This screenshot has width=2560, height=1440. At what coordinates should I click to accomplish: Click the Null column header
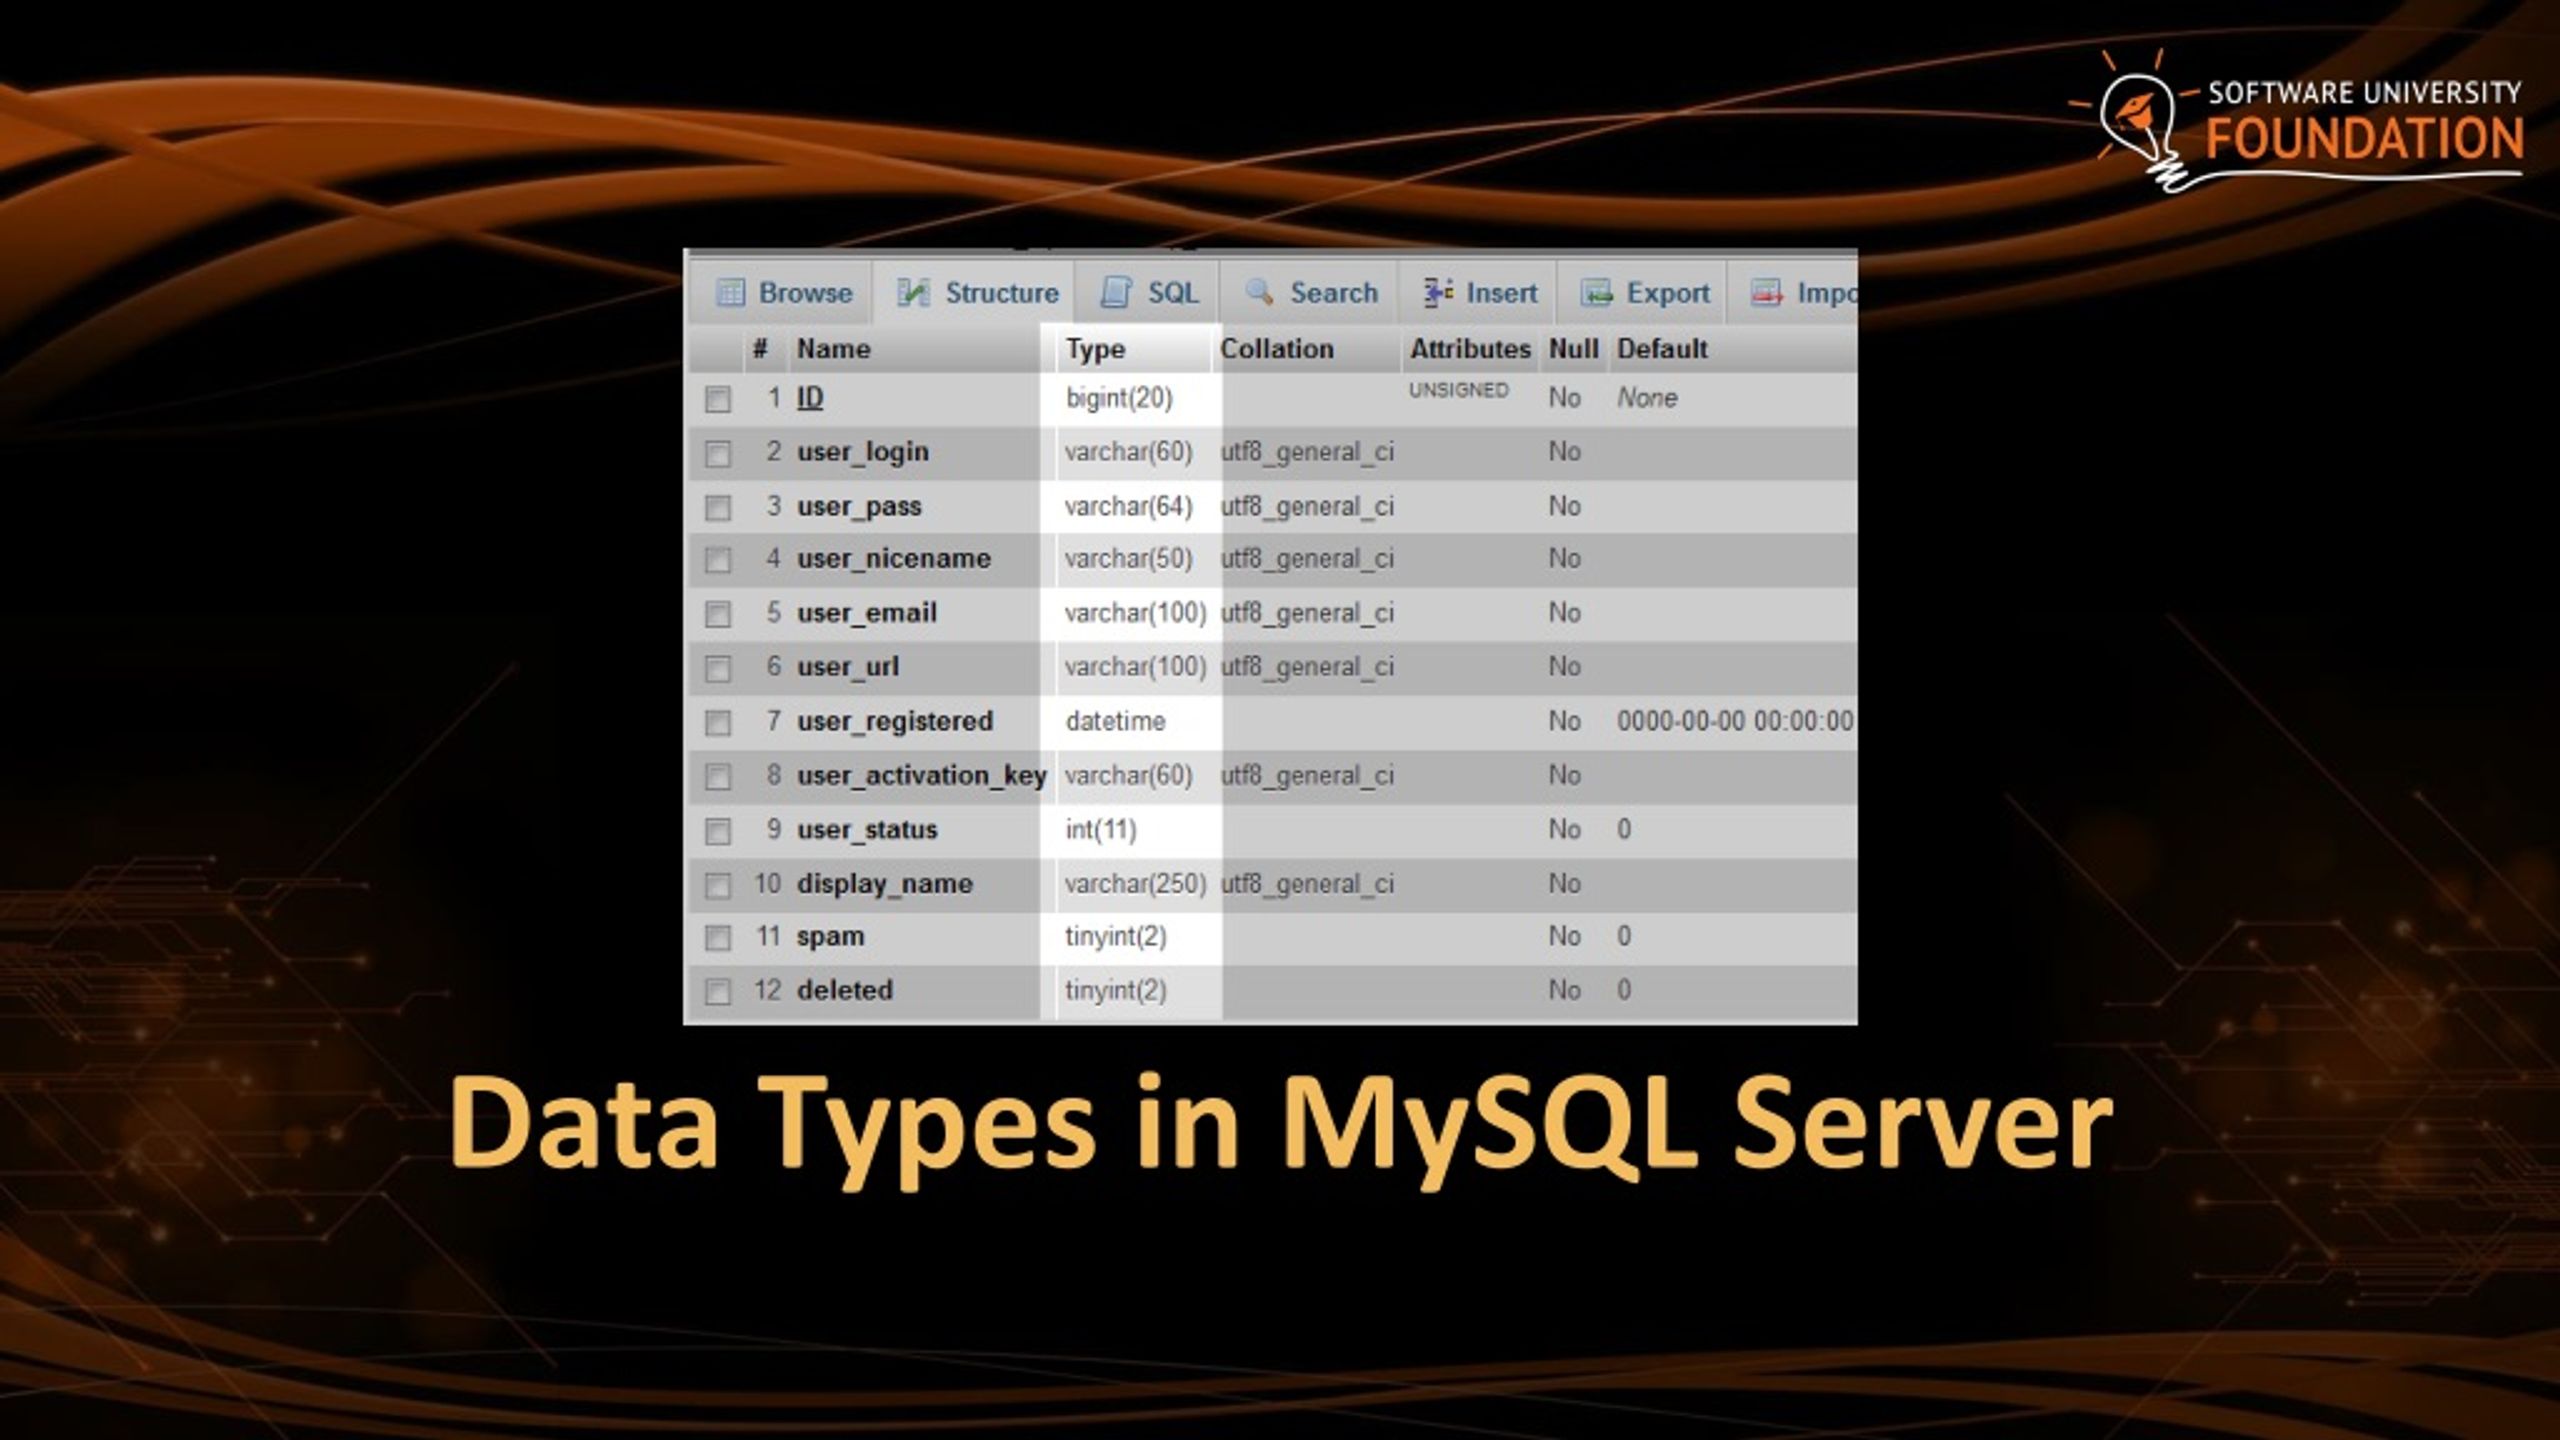(1572, 348)
